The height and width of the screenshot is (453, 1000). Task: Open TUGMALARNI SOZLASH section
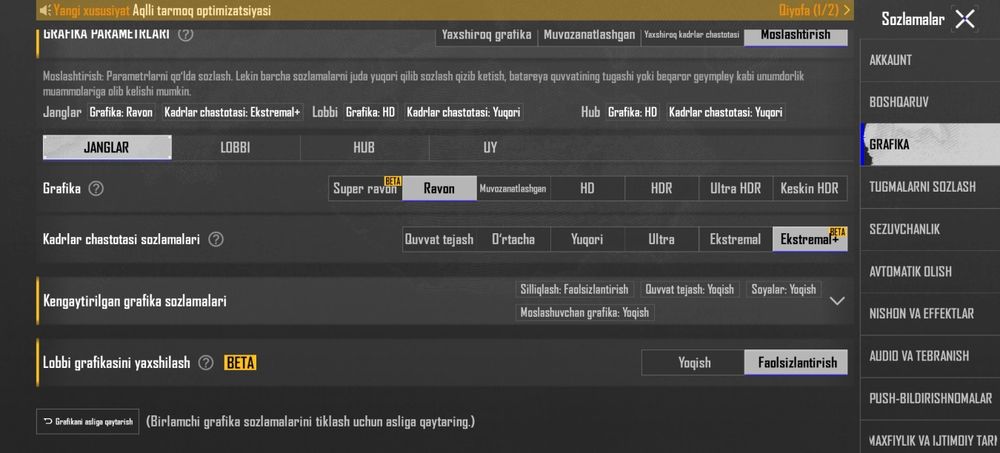tap(930, 187)
